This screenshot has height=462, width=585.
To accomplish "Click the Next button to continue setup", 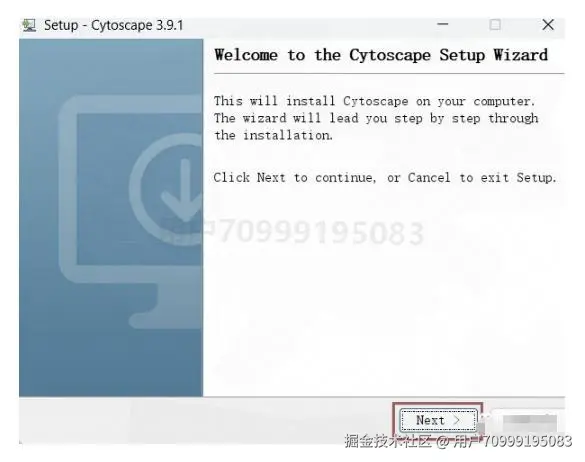I will pos(438,420).
